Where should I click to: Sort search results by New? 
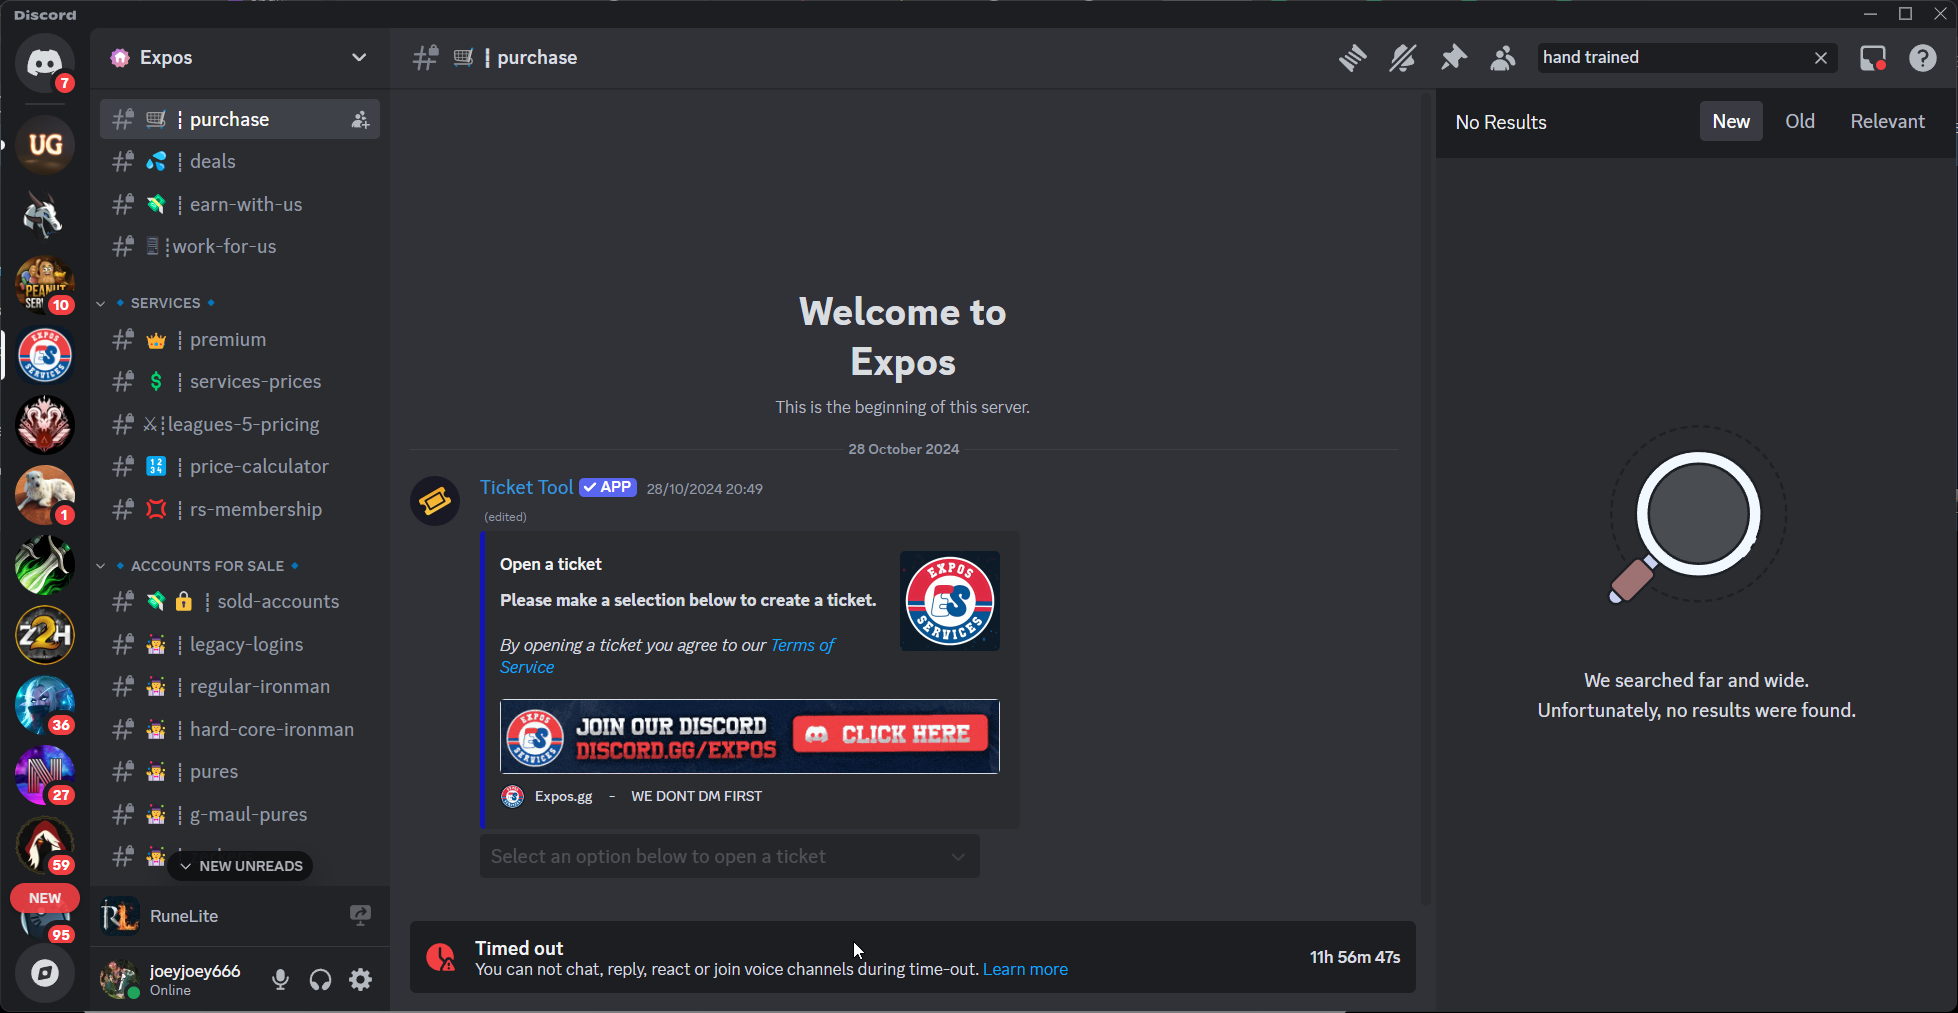[x=1731, y=121]
